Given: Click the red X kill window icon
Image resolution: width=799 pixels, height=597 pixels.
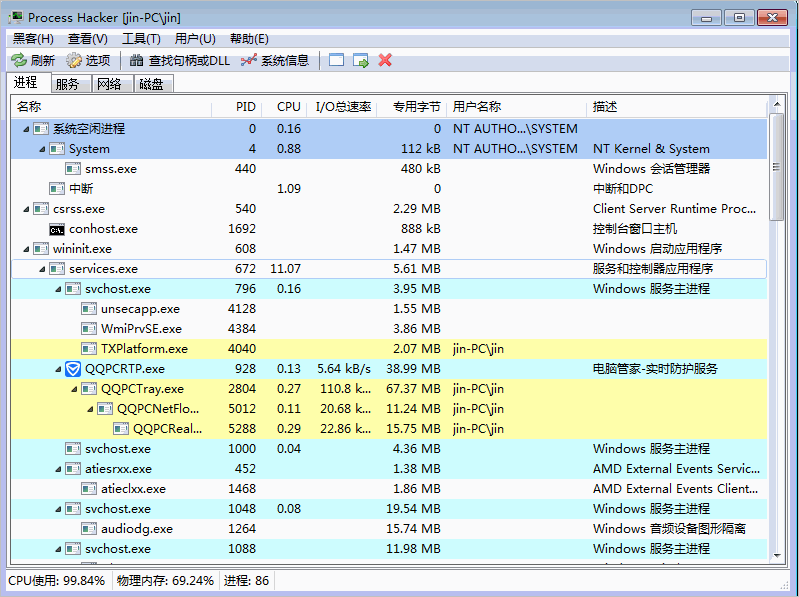Looking at the screenshot, I should pos(385,60).
